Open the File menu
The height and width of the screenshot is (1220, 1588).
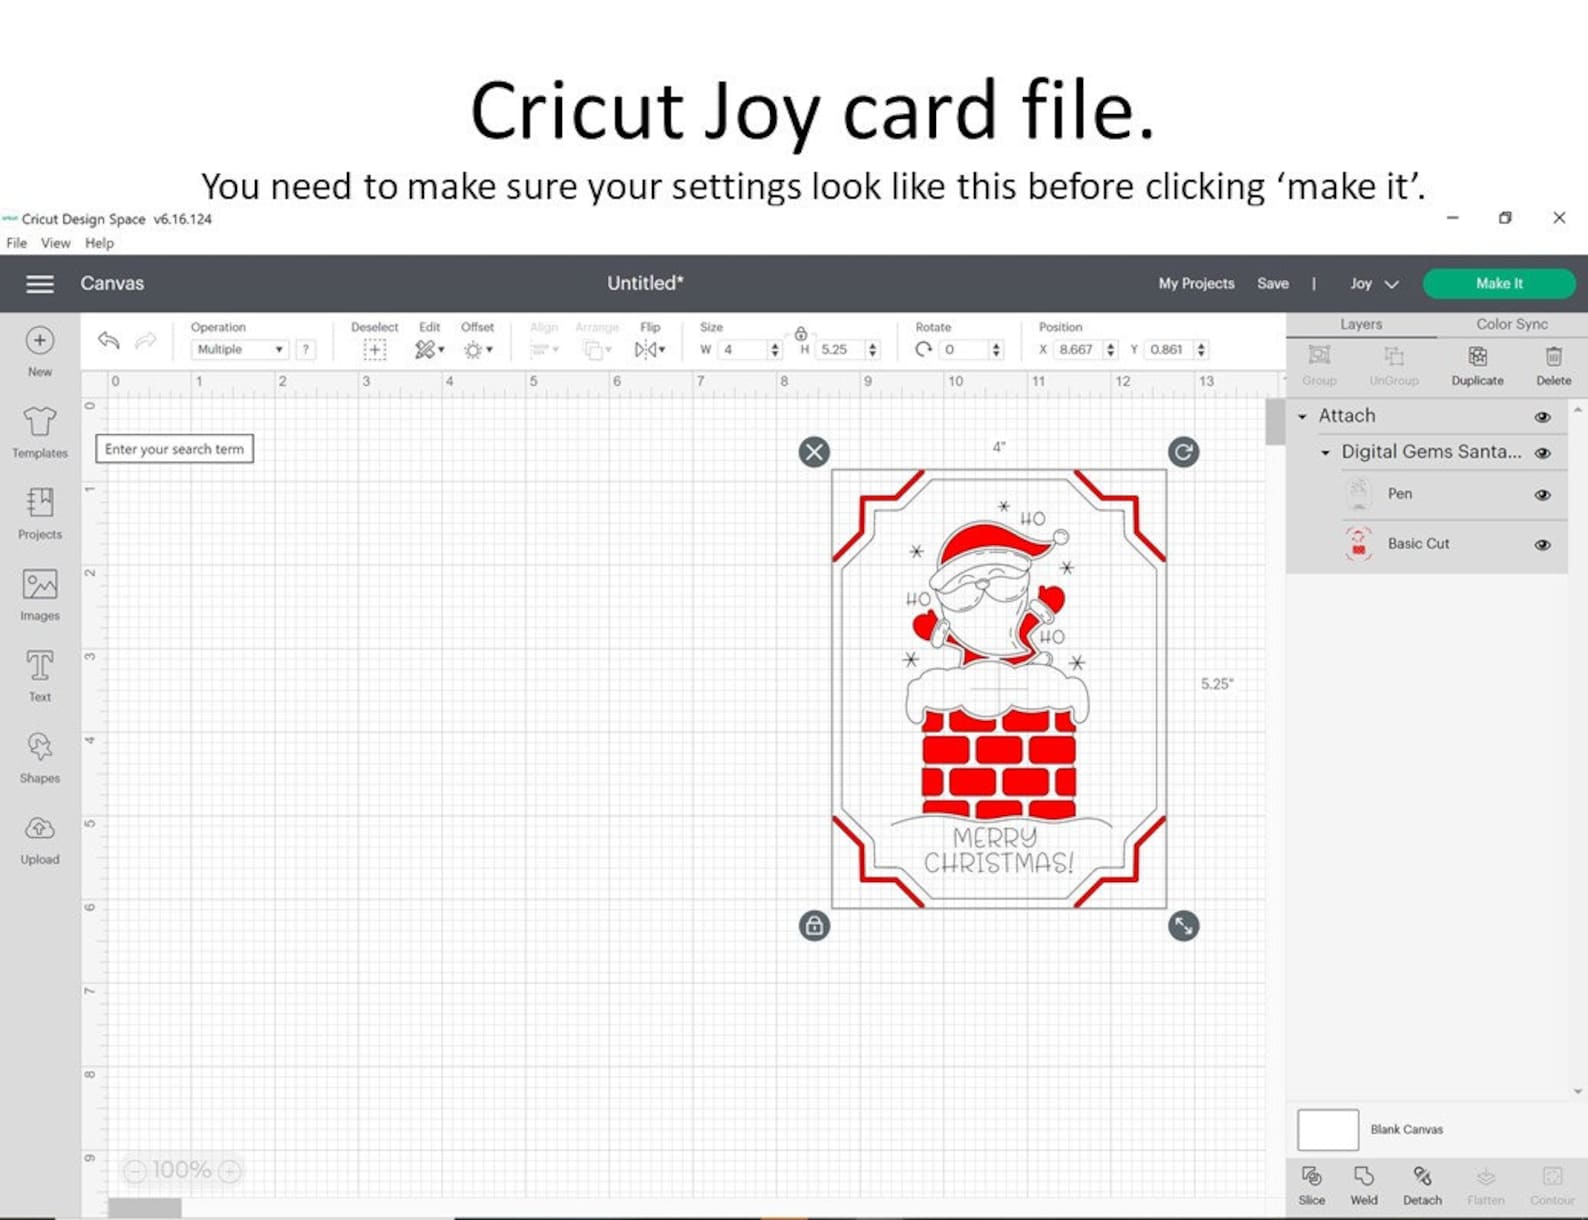(17, 243)
